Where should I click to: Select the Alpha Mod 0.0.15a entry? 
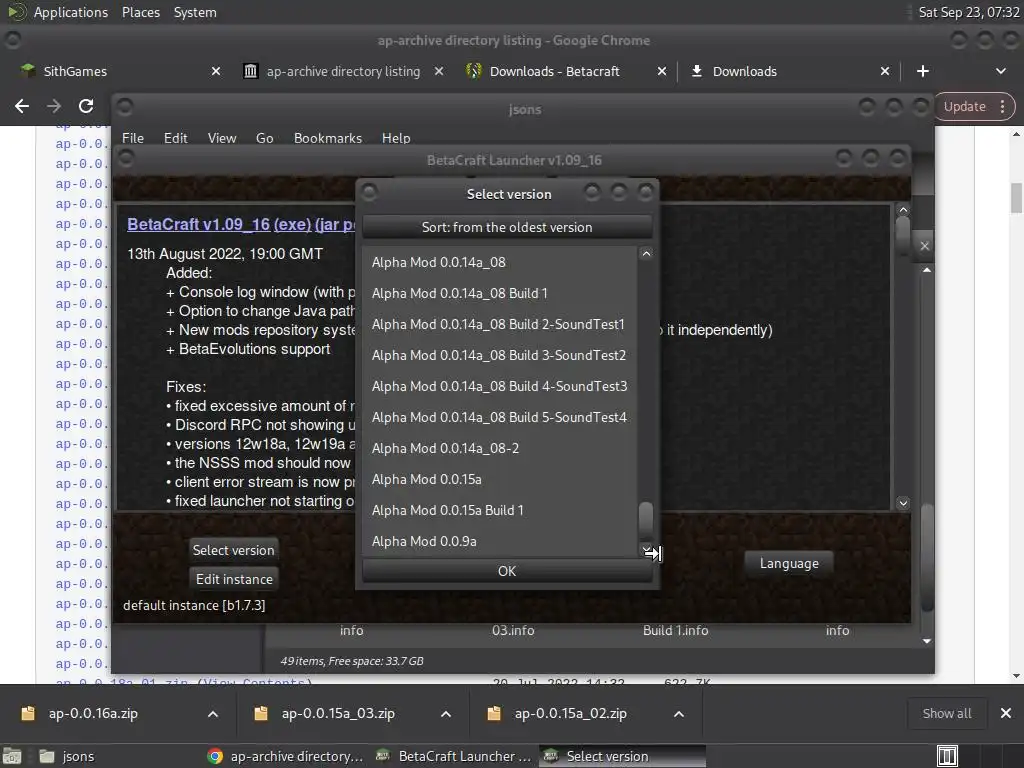(500, 479)
